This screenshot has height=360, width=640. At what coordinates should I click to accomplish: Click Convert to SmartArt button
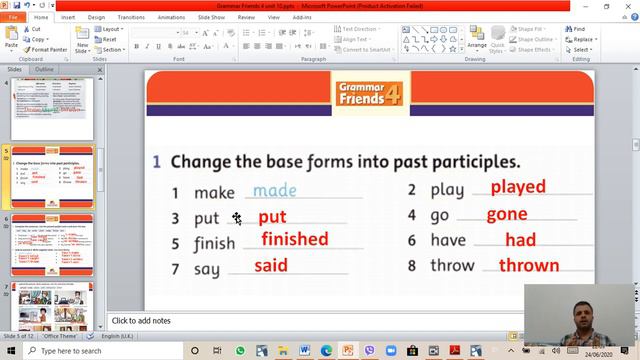(364, 50)
